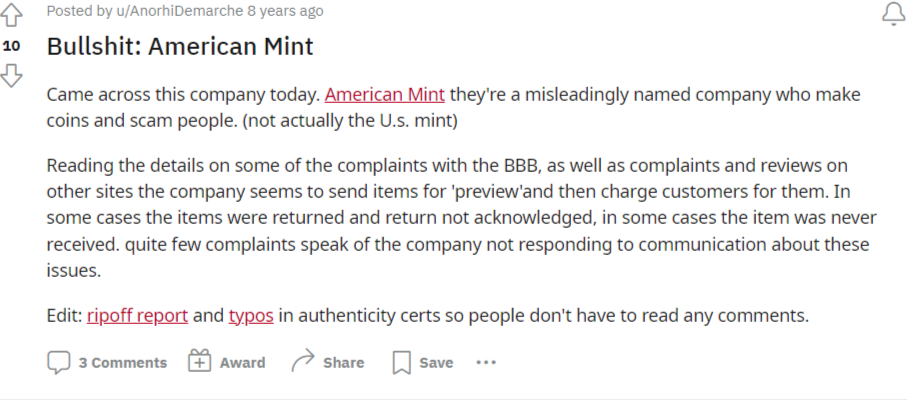Click the vote score number 10
The width and height of the screenshot is (907, 400).
pos(11,46)
